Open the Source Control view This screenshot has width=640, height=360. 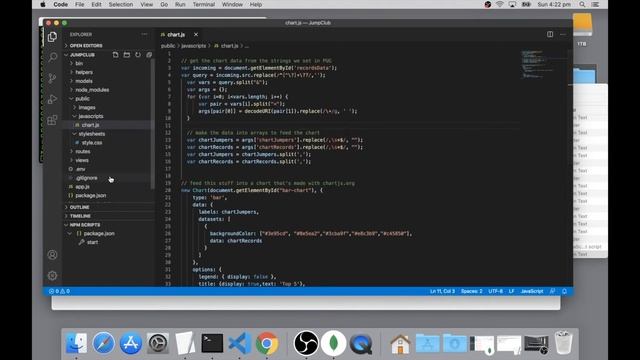pyautogui.click(x=52, y=78)
